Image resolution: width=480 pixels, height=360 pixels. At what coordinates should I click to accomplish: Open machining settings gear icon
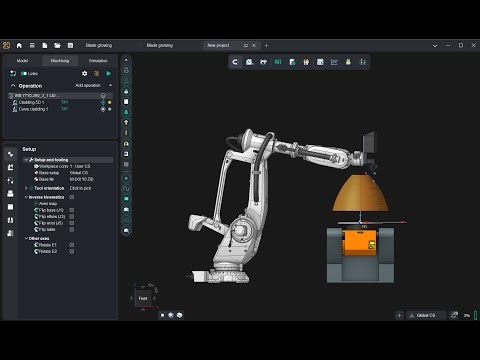coord(85,73)
